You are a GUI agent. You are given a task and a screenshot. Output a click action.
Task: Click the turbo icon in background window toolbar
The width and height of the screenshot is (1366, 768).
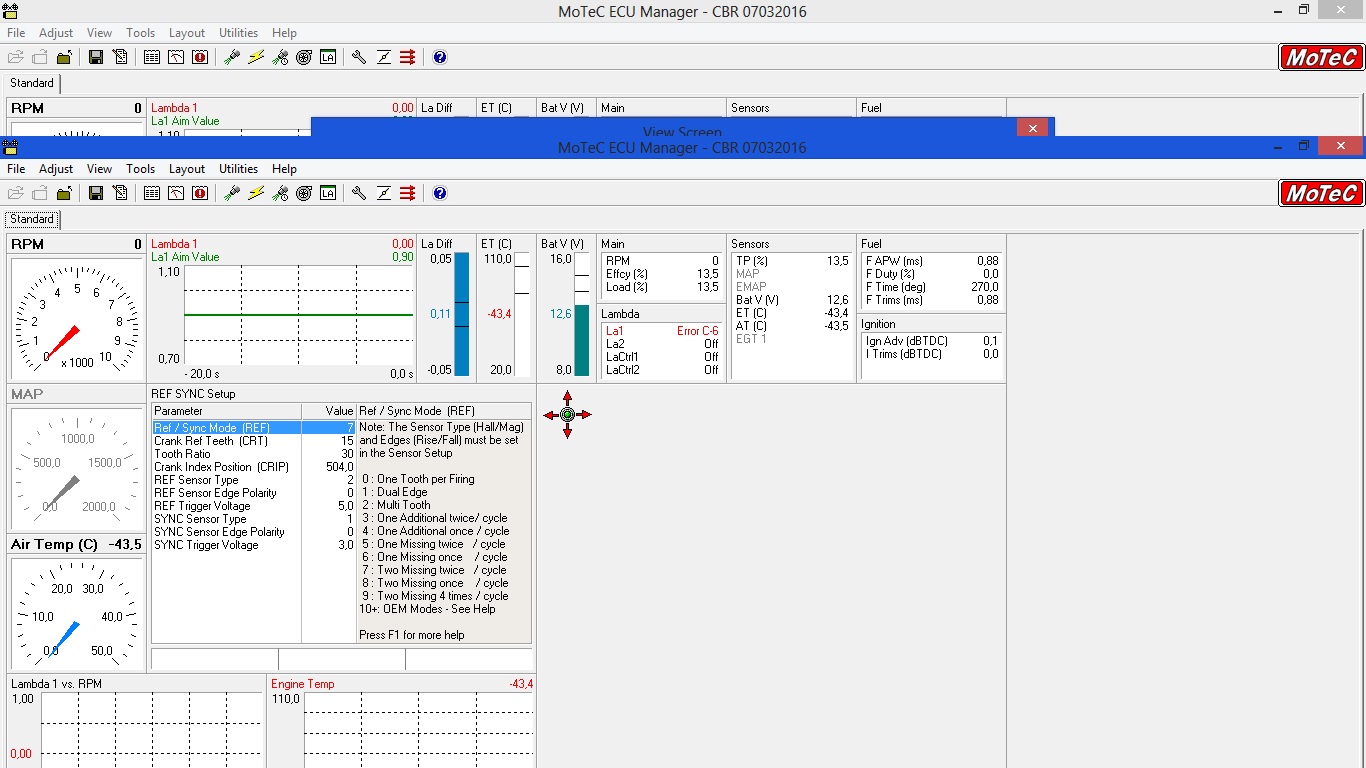click(304, 57)
